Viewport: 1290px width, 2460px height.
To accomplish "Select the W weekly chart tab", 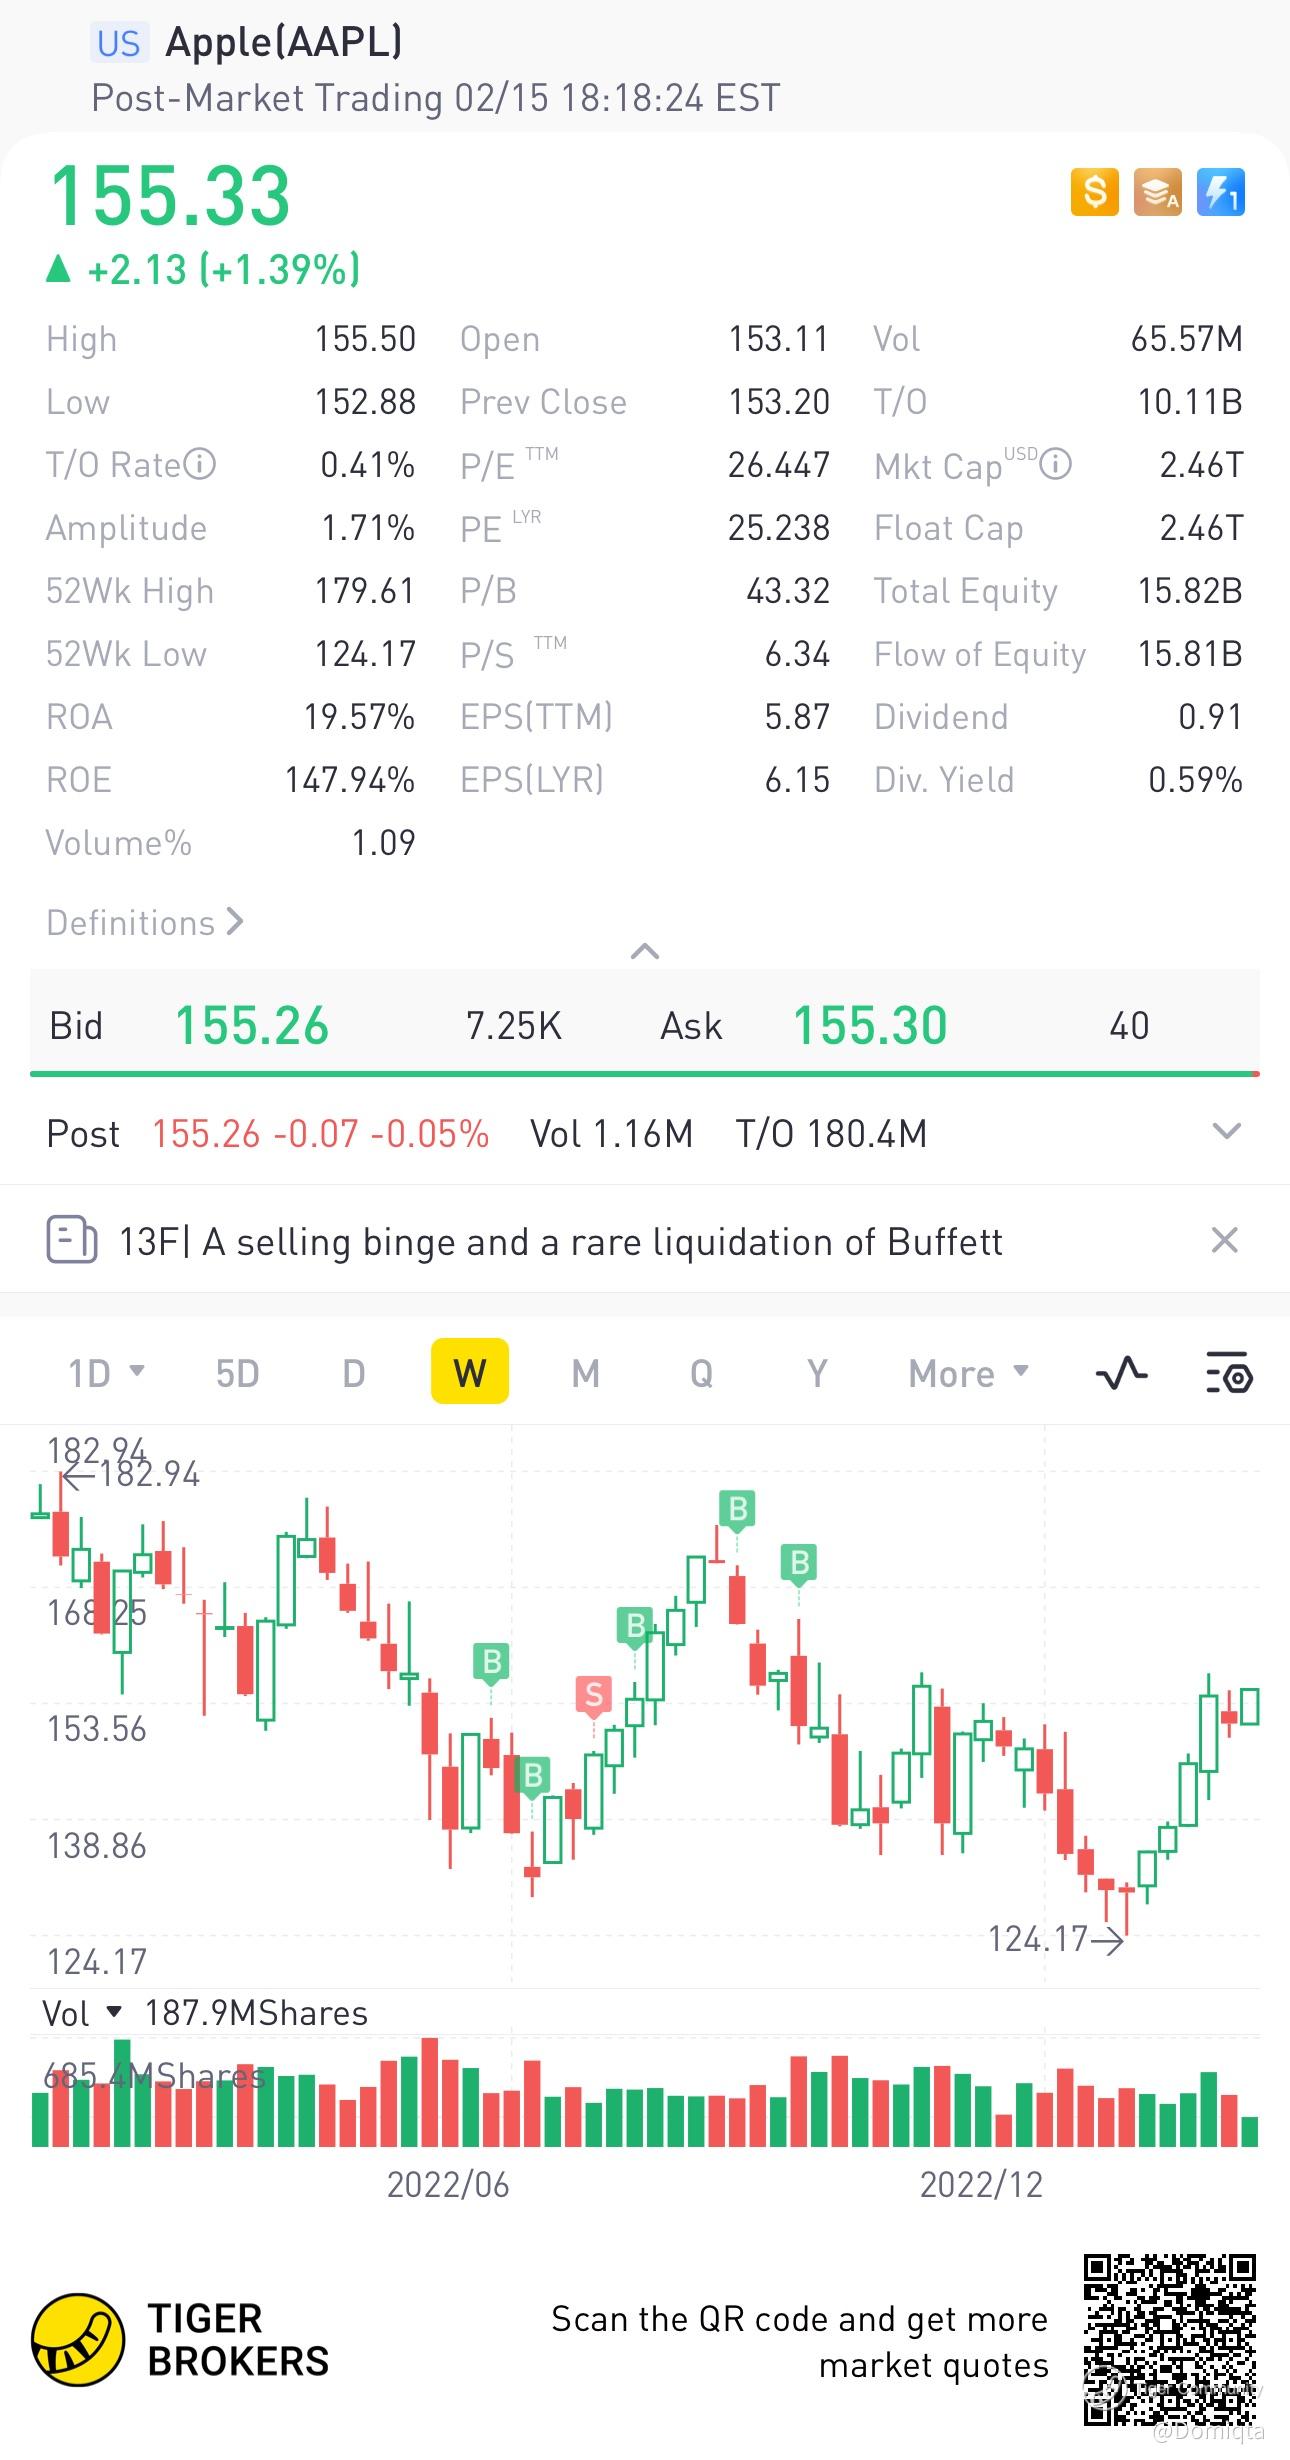I will click(x=470, y=1371).
